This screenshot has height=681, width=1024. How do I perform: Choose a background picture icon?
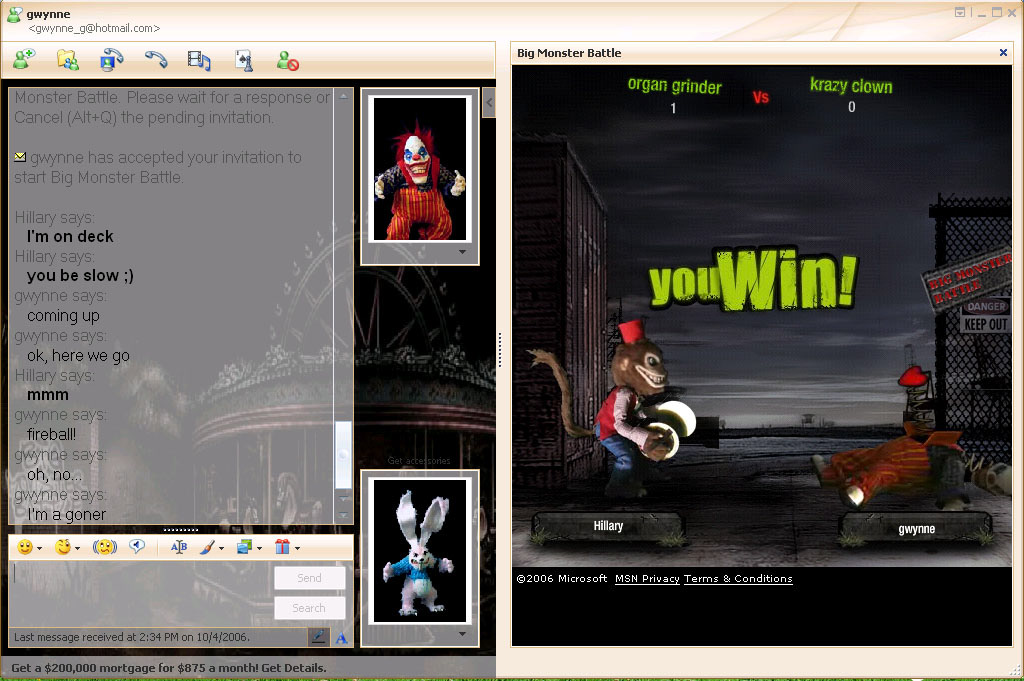[244, 546]
